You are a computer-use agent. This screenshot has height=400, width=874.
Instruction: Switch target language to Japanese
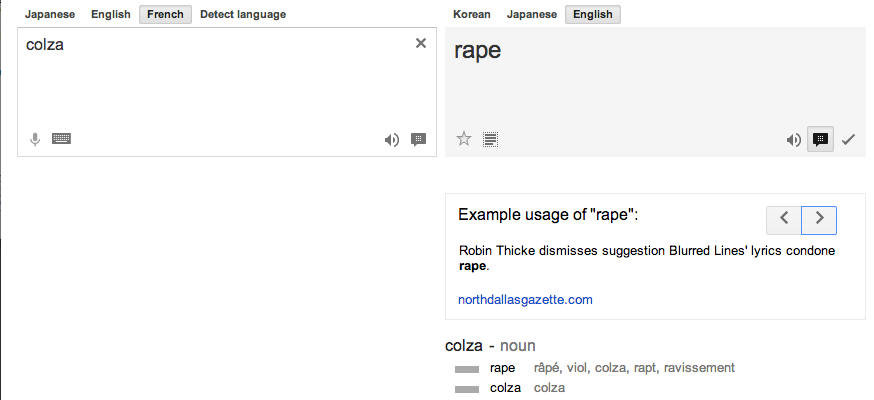(532, 15)
